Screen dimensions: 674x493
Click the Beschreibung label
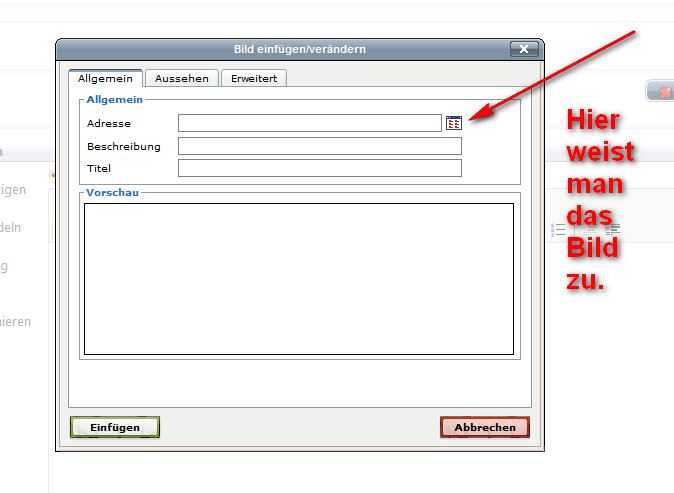point(121,146)
